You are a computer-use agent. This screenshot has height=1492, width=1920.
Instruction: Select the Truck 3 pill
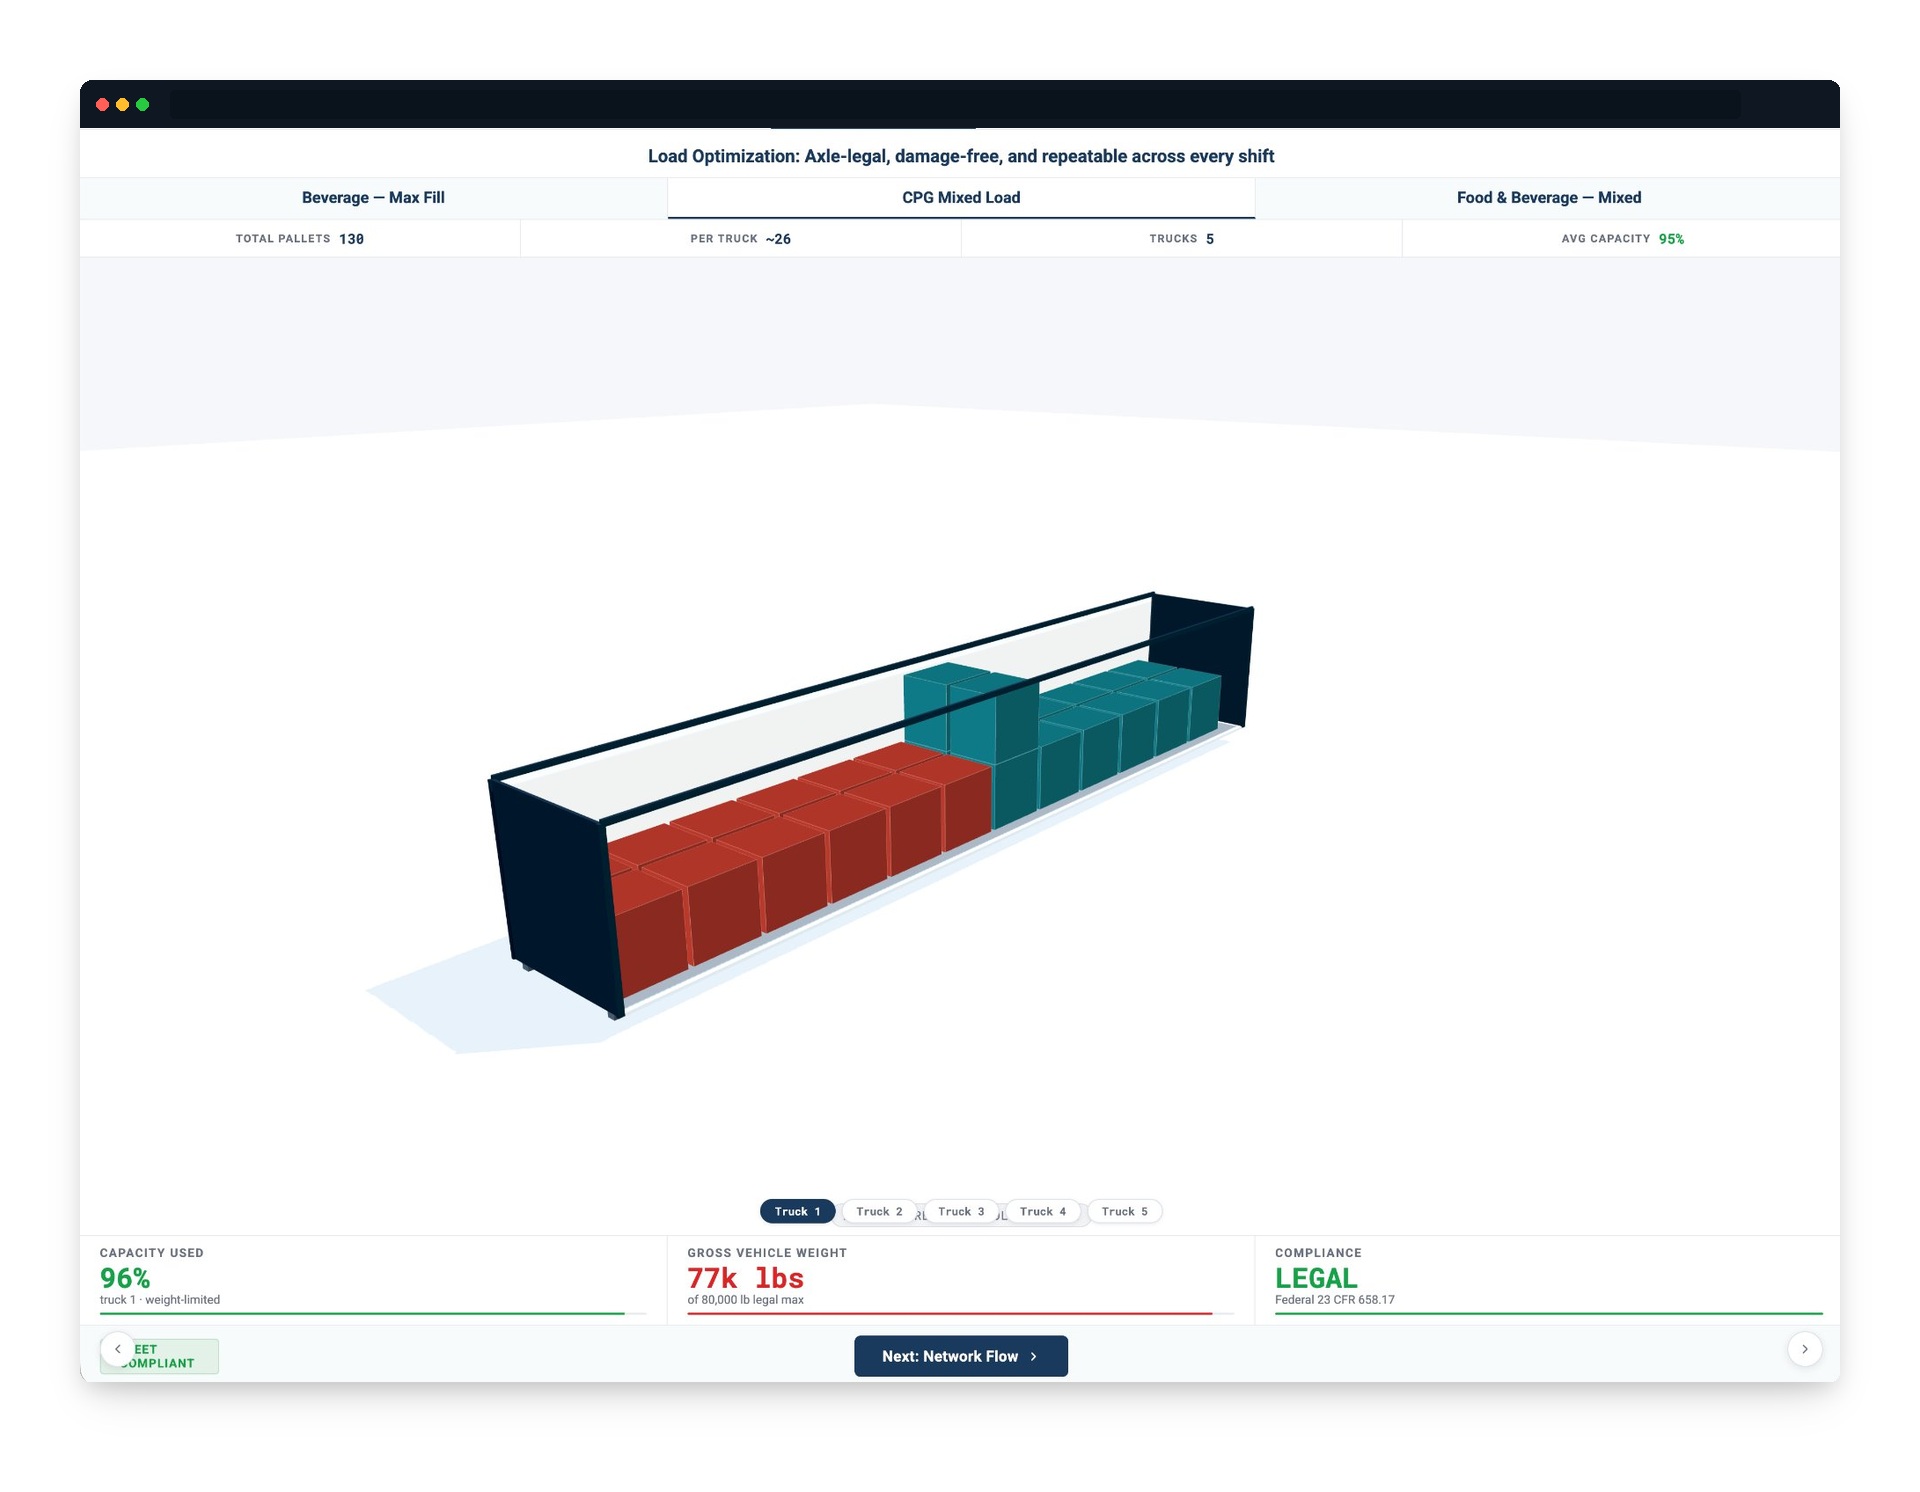coord(961,1211)
